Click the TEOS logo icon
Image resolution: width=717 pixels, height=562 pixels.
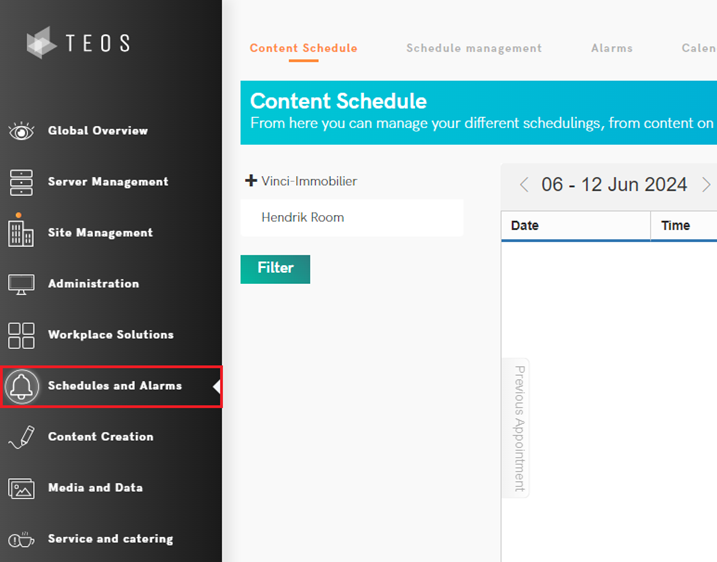[x=42, y=42]
